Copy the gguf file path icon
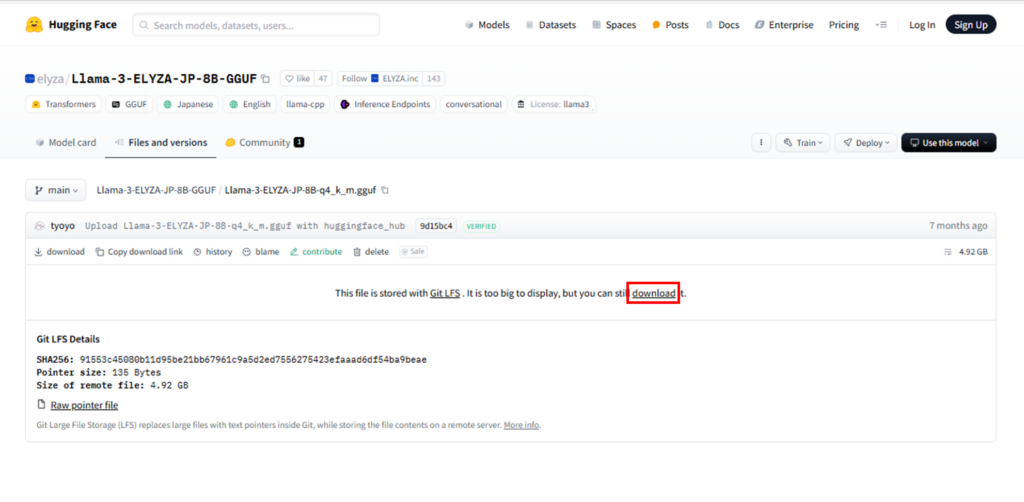Image resolution: width=1024 pixels, height=502 pixels. pyautogui.click(x=385, y=191)
